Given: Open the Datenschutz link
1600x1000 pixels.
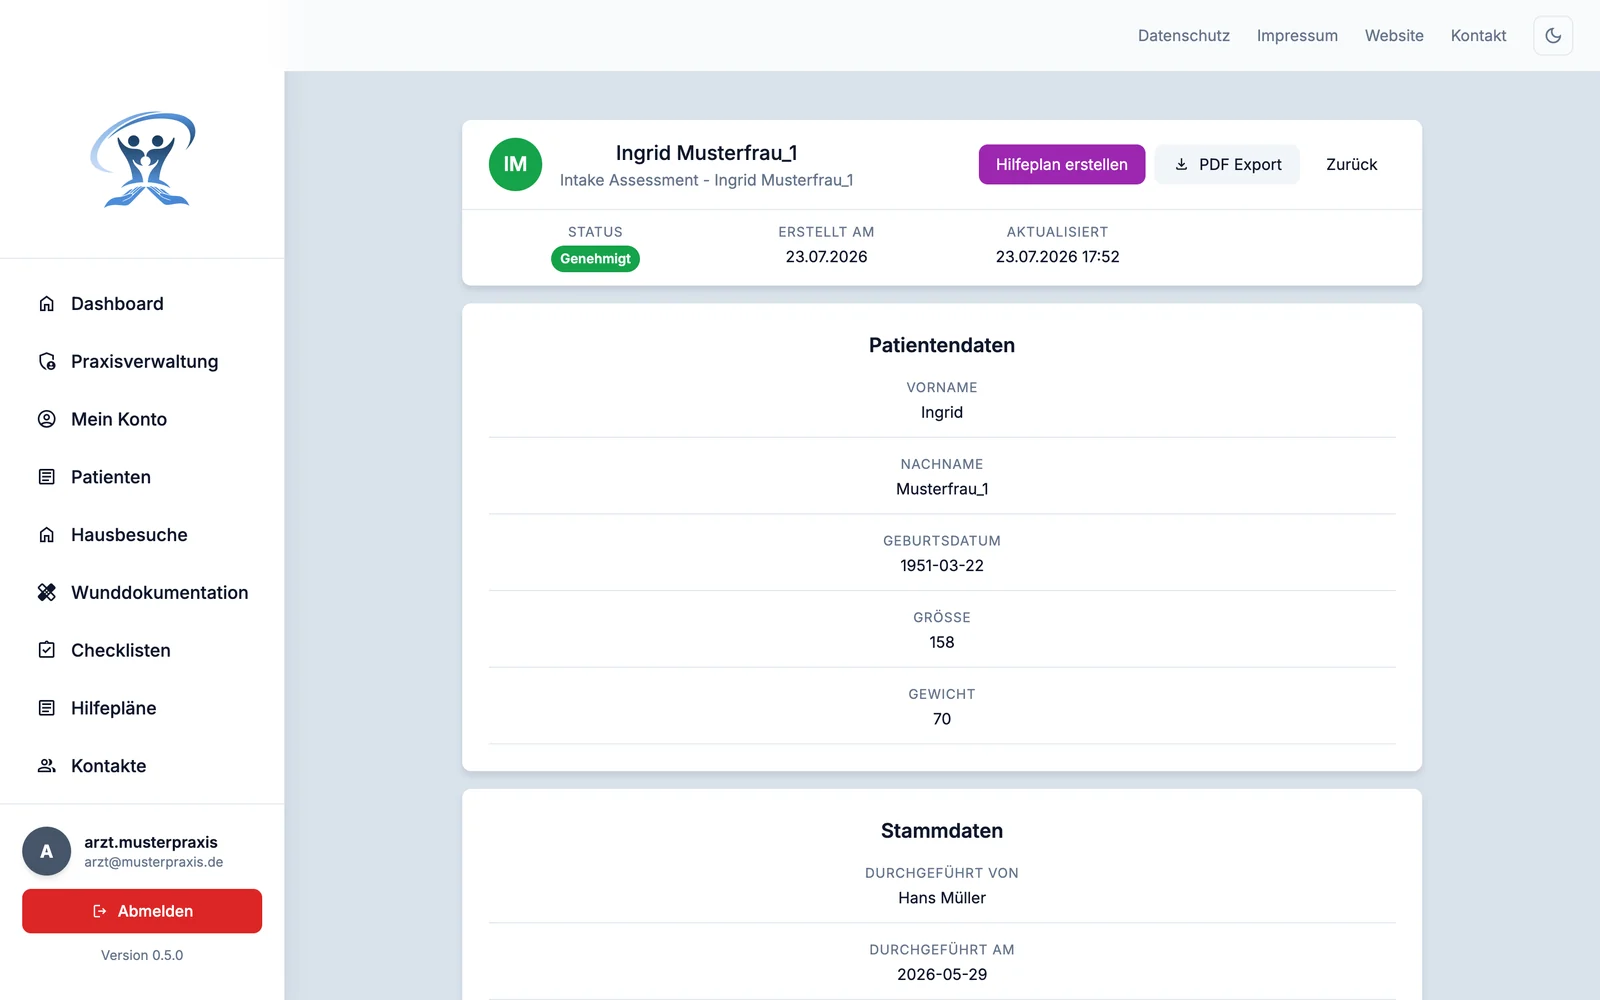Looking at the screenshot, I should tap(1184, 35).
